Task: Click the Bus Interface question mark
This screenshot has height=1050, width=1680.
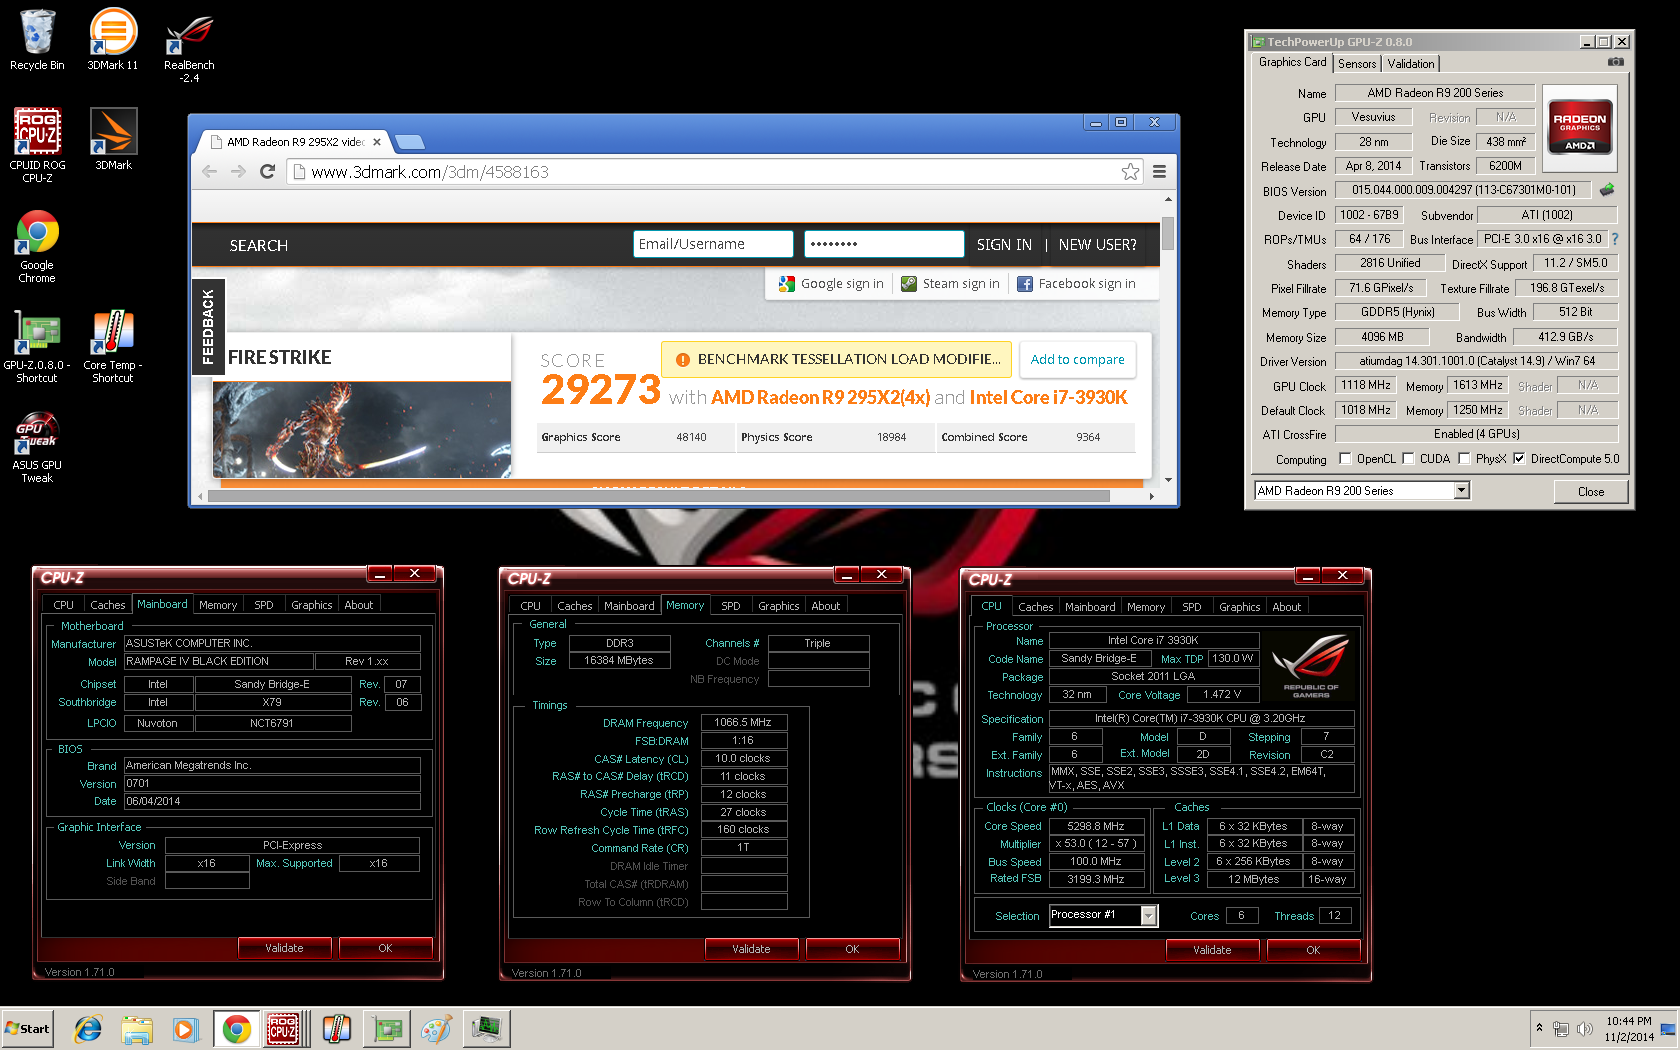Action: [1614, 239]
